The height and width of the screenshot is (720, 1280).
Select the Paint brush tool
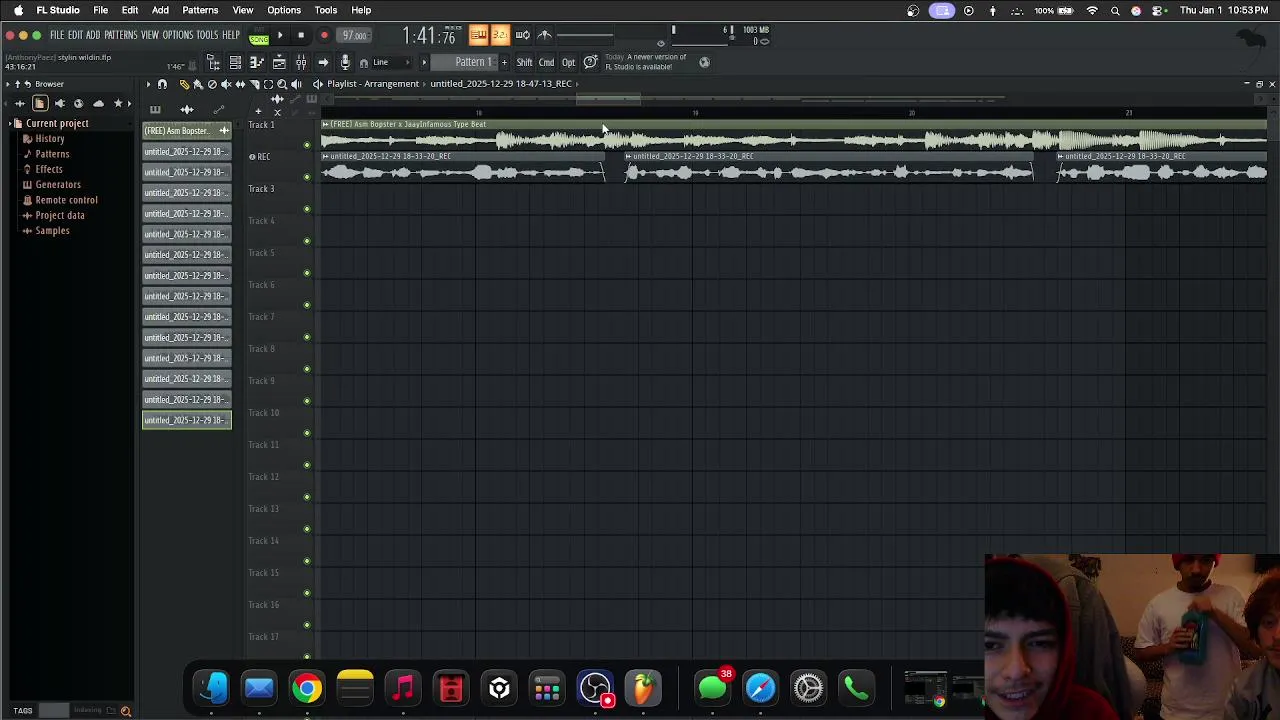click(x=198, y=84)
